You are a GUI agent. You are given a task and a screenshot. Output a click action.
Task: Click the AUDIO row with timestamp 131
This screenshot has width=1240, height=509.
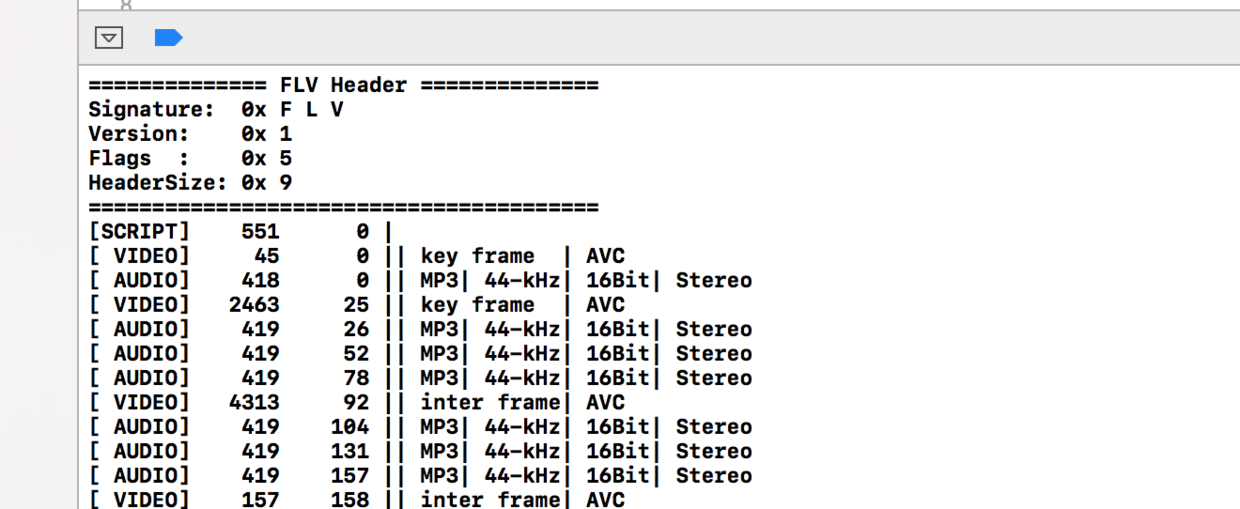(420, 451)
